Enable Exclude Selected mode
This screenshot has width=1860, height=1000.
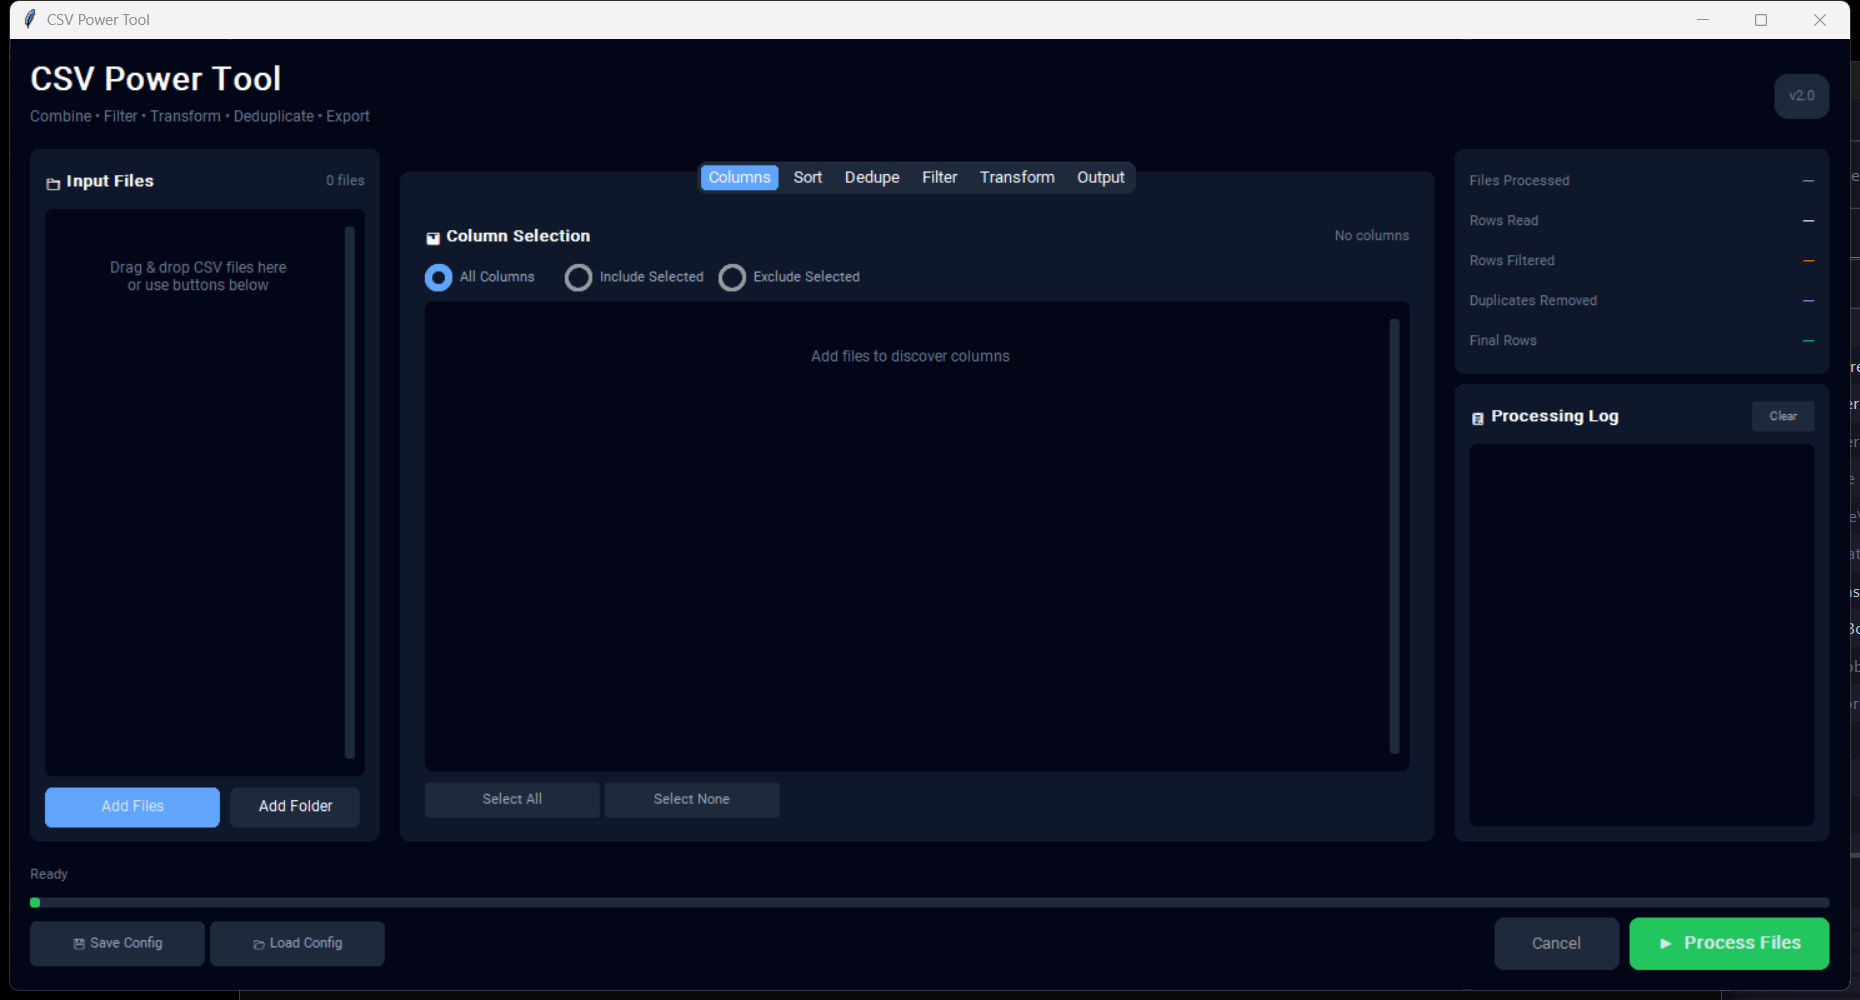click(732, 277)
